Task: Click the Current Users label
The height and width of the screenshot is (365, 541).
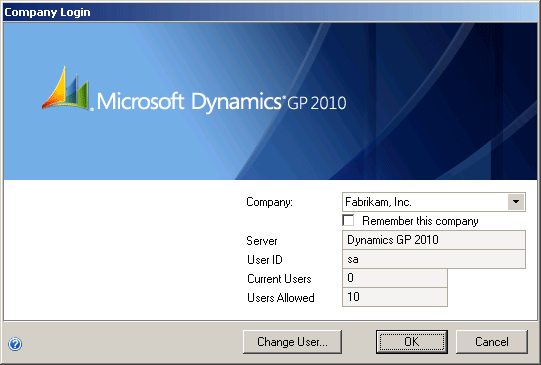Action: 279,279
